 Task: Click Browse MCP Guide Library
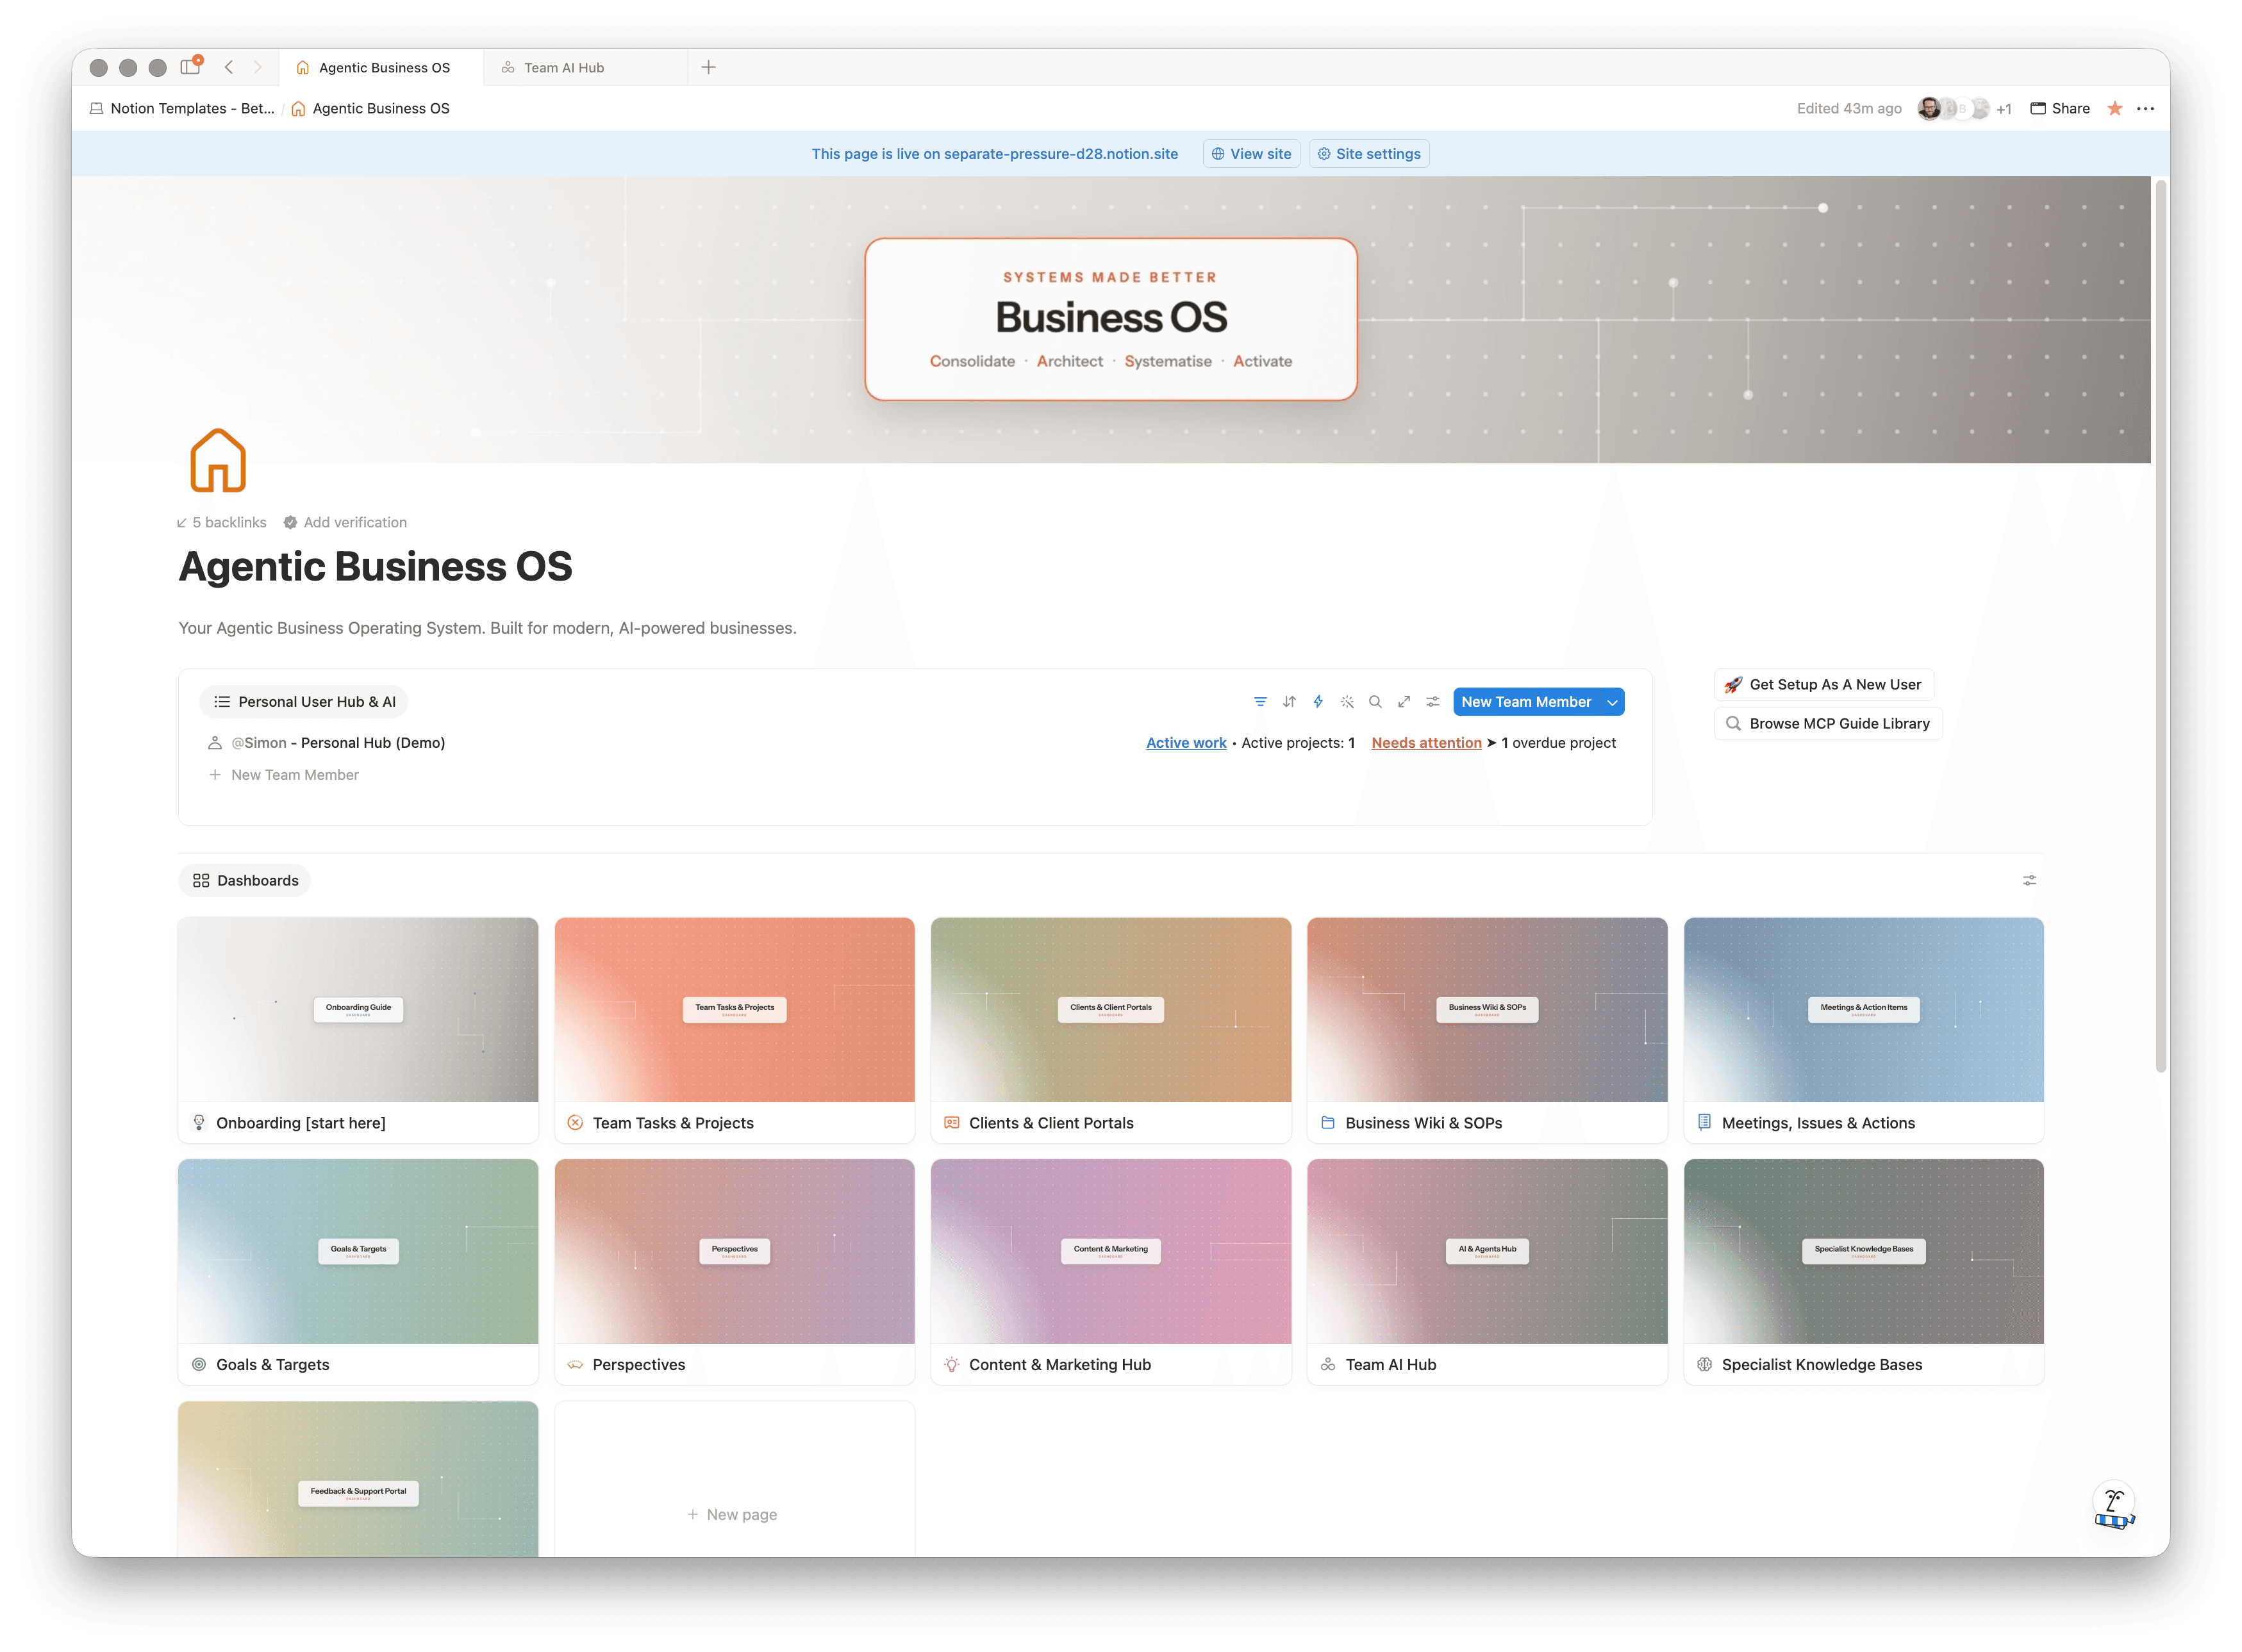coord(1827,724)
